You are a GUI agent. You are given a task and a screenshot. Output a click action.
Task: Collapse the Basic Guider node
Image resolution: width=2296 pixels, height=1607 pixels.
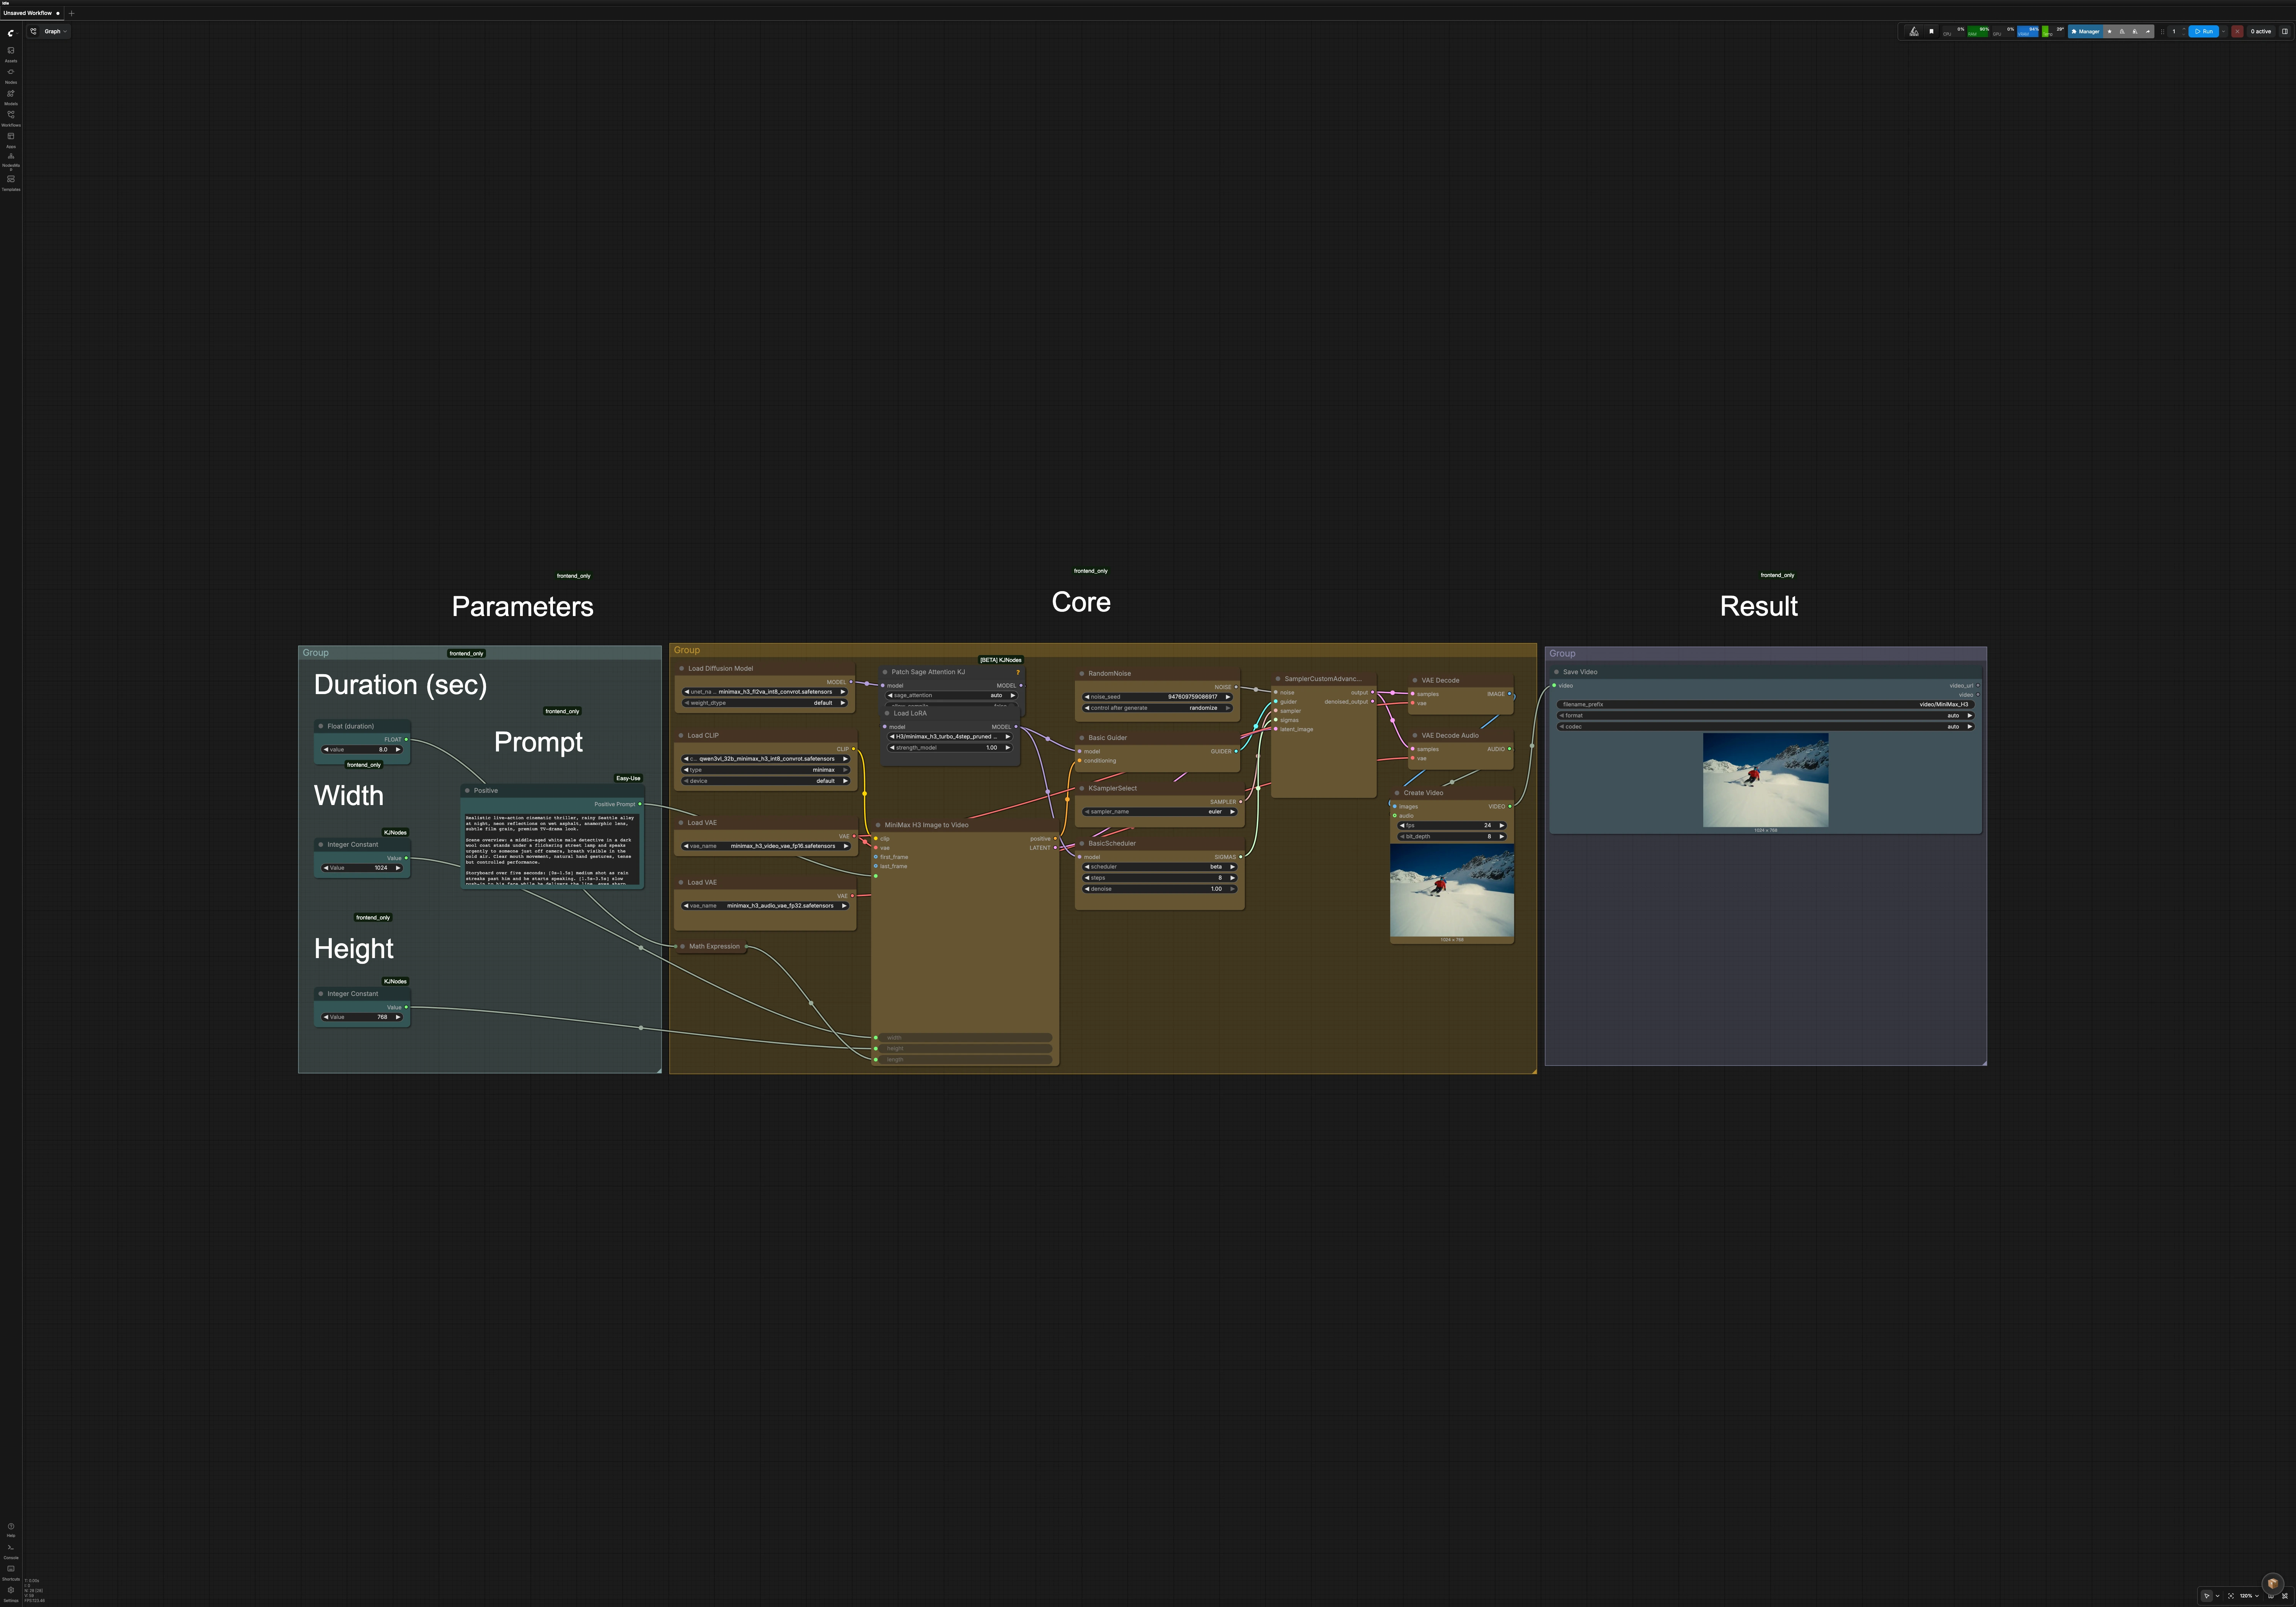tap(1082, 738)
